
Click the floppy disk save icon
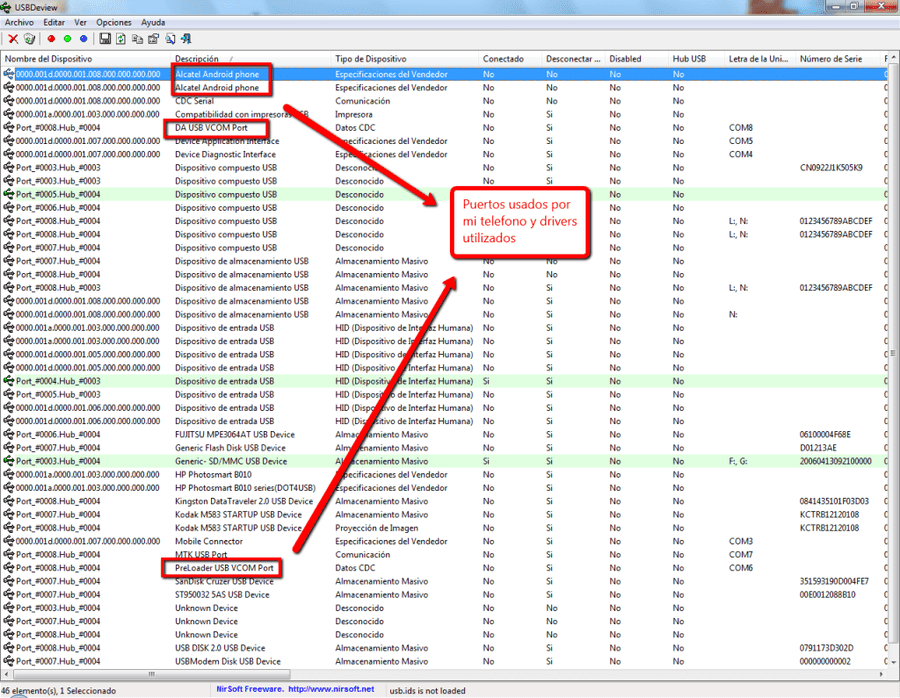point(105,38)
